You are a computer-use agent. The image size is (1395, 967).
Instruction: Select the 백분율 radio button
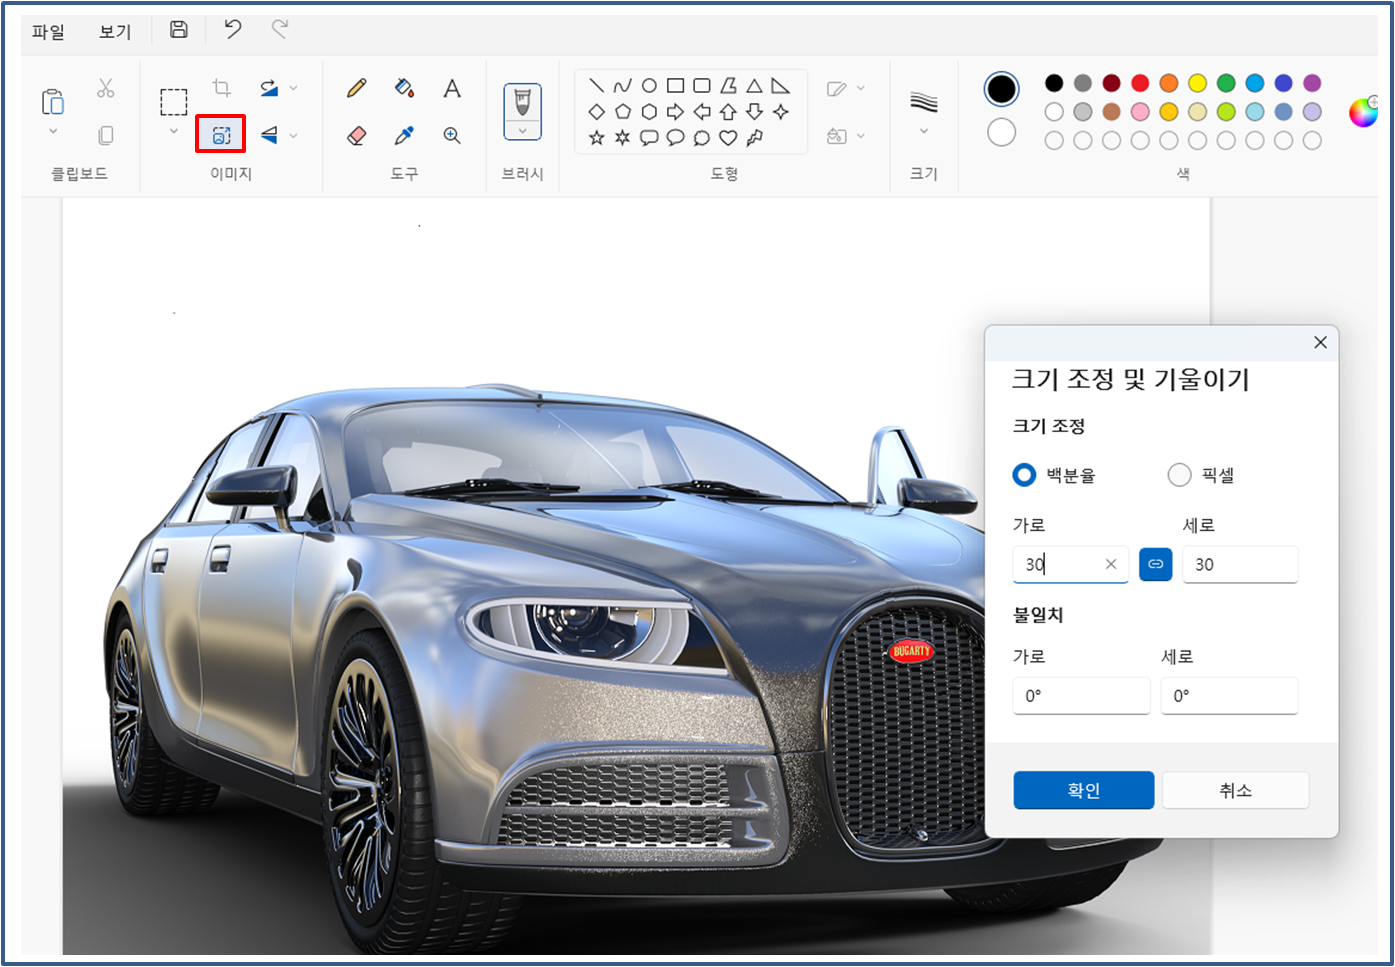(1024, 475)
